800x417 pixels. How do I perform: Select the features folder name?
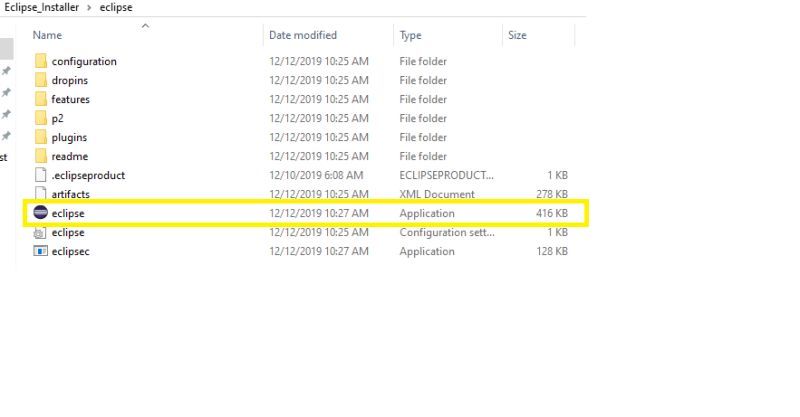pos(70,99)
